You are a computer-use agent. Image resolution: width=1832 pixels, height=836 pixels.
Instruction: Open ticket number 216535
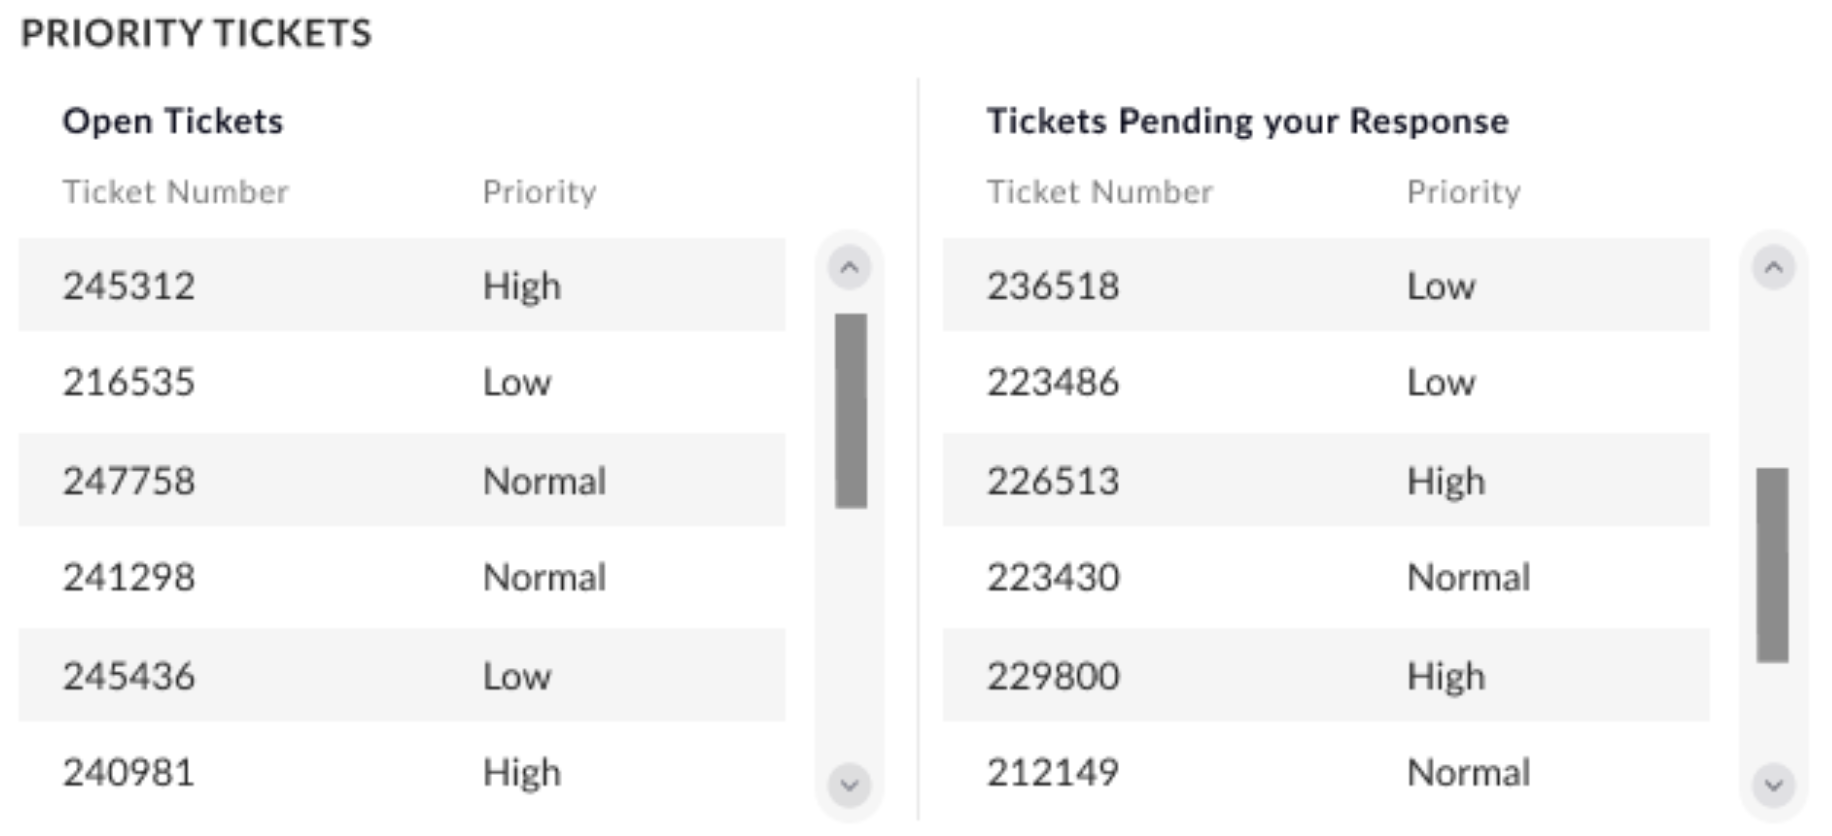pos(129,382)
